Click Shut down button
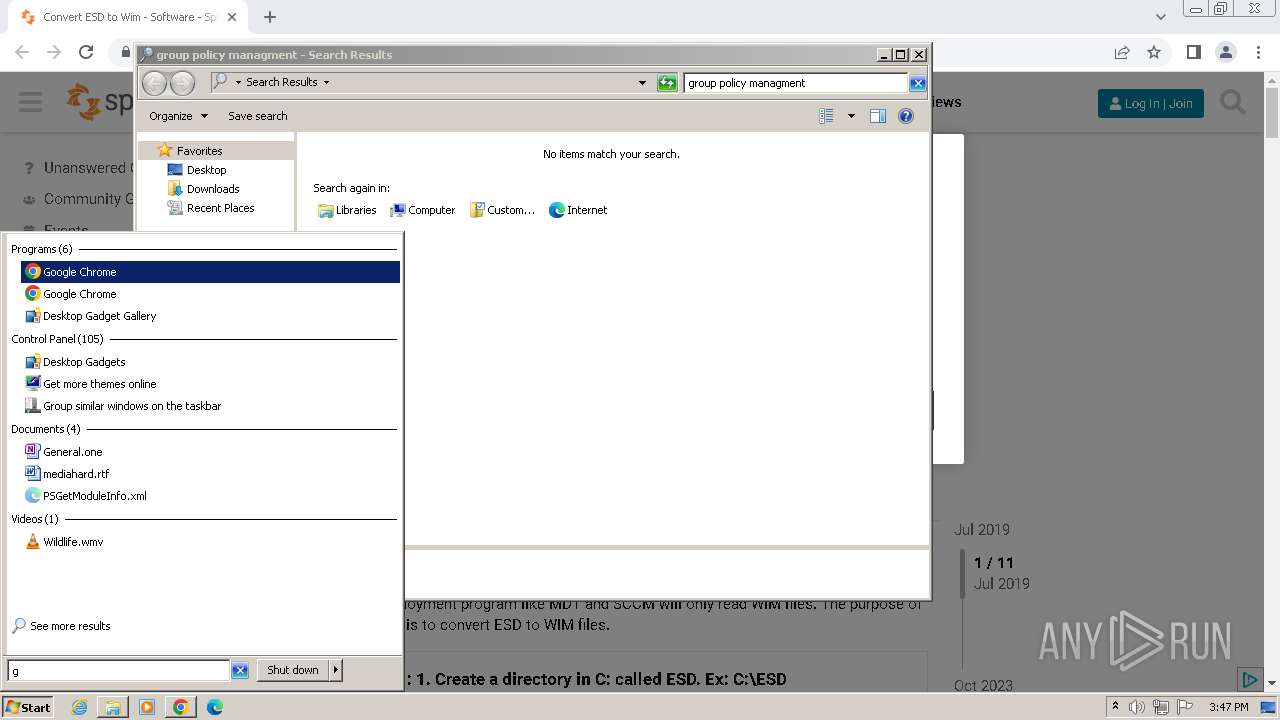Viewport: 1280px width, 720px height. 293,670
